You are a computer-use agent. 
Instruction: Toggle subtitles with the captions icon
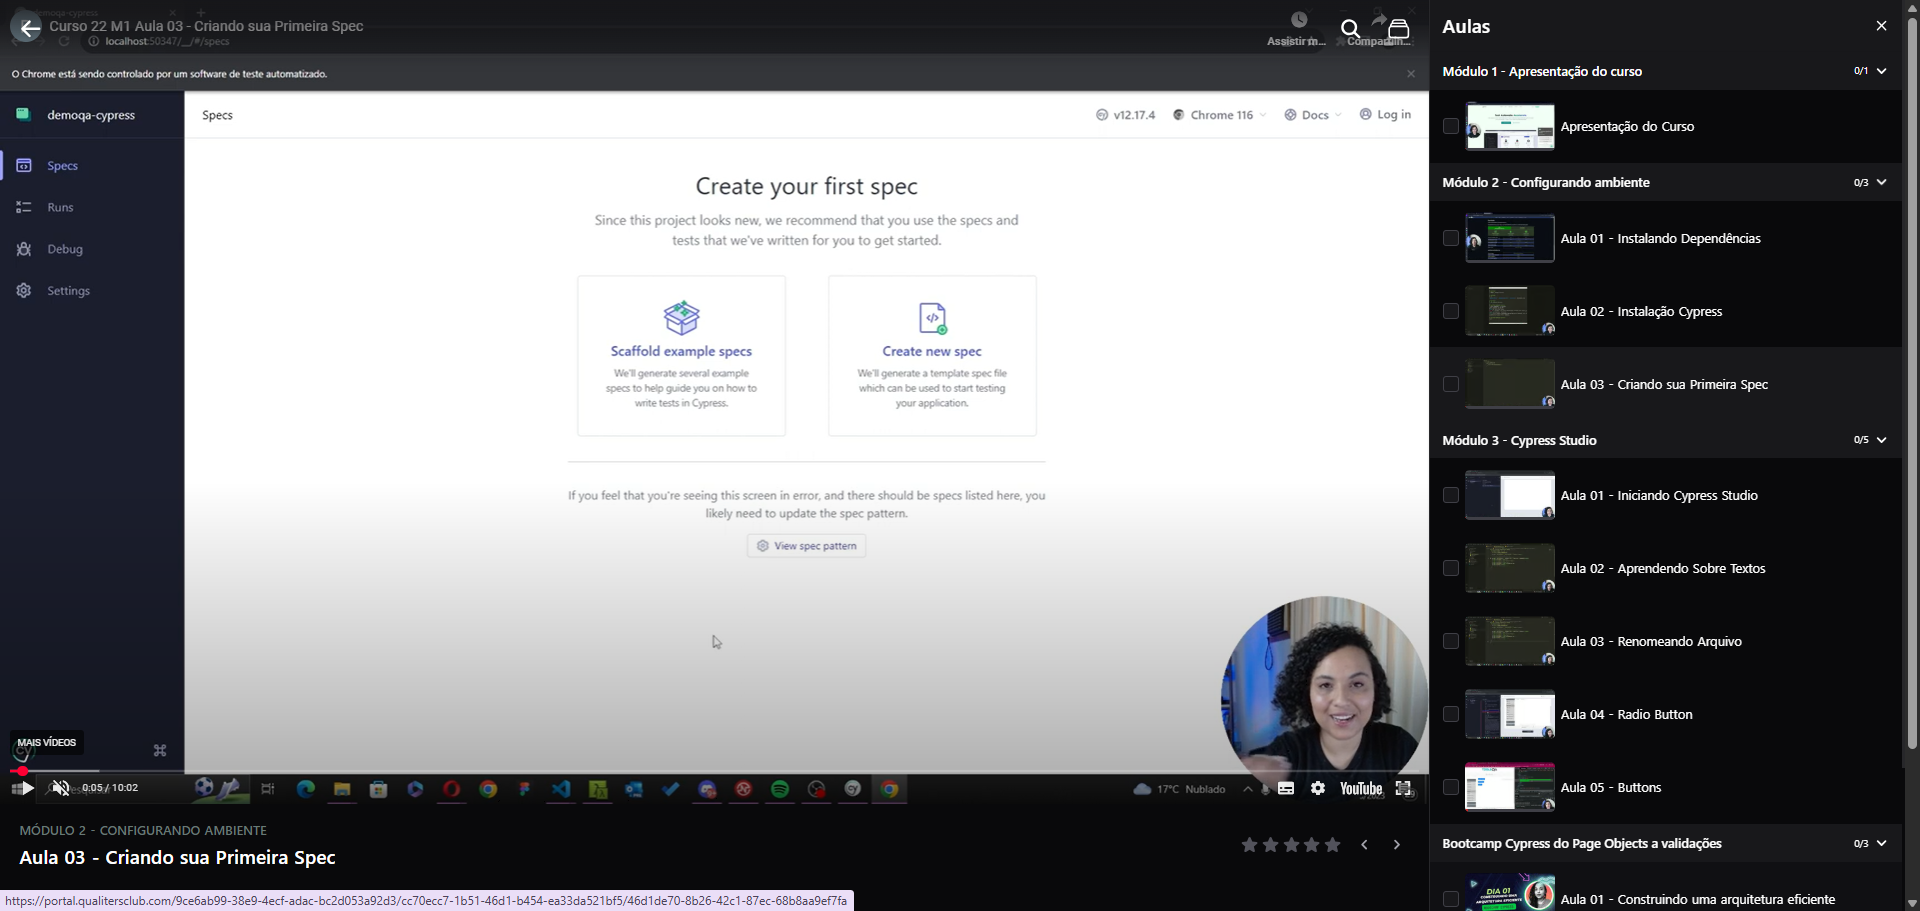(x=1286, y=788)
